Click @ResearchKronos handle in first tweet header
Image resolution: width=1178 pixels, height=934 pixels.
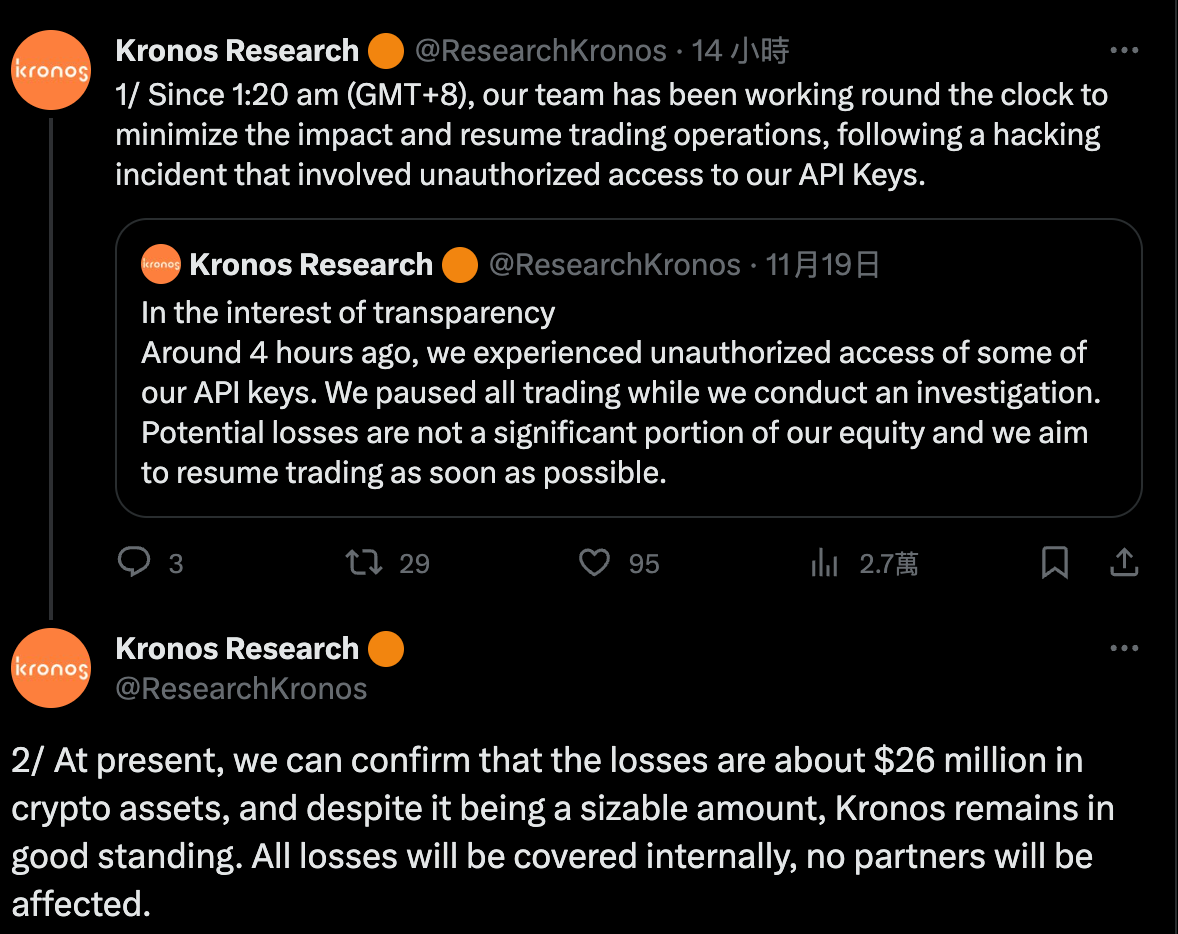[x=540, y=50]
